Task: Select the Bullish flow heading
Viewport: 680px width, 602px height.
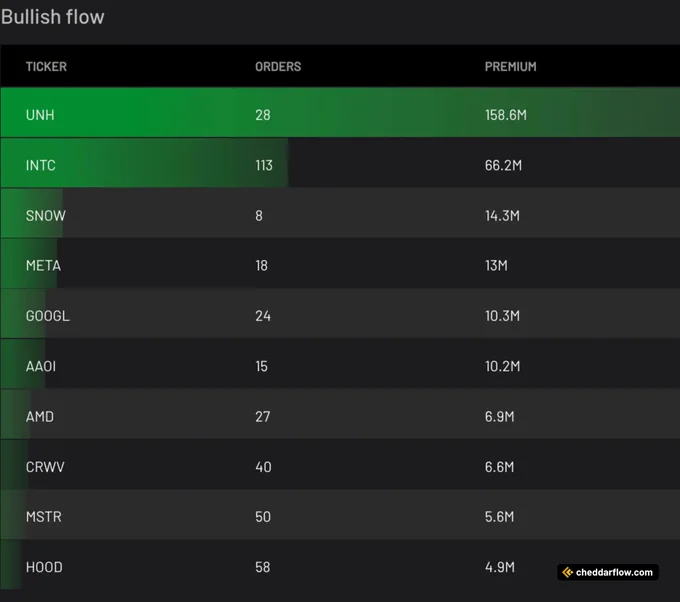Action: point(52,17)
